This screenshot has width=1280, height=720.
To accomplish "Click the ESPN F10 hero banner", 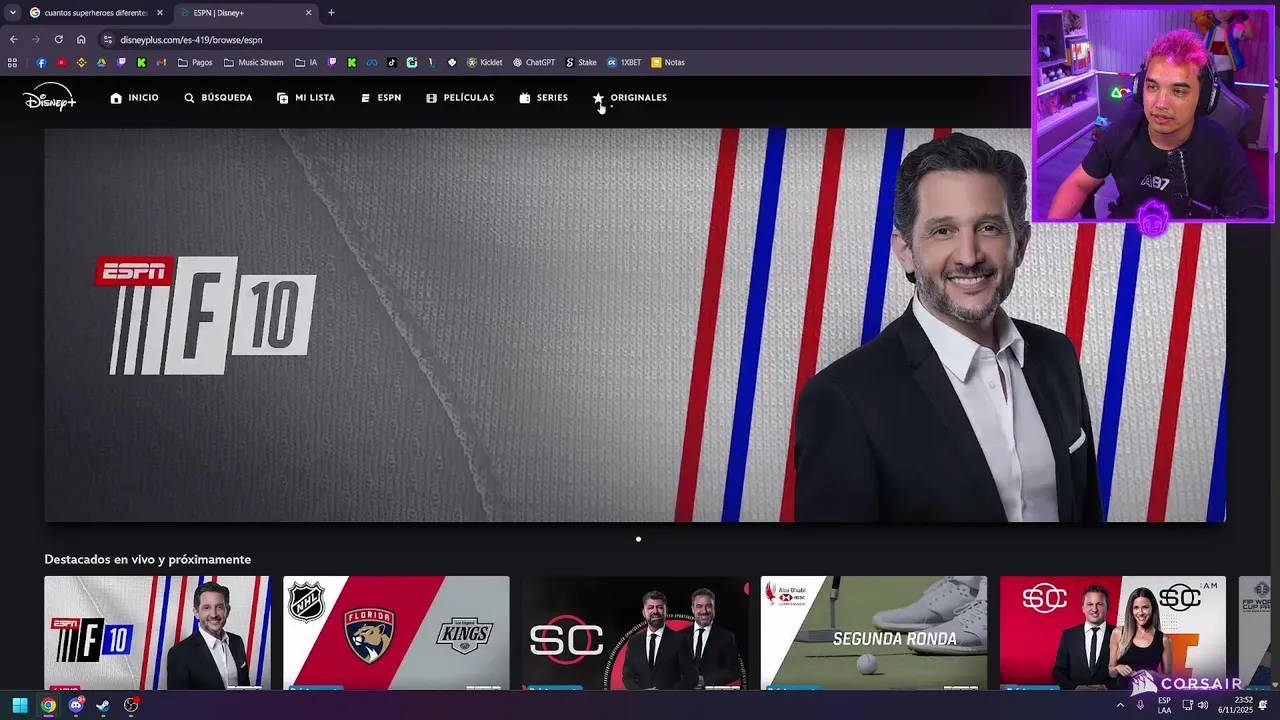I will tap(635, 325).
